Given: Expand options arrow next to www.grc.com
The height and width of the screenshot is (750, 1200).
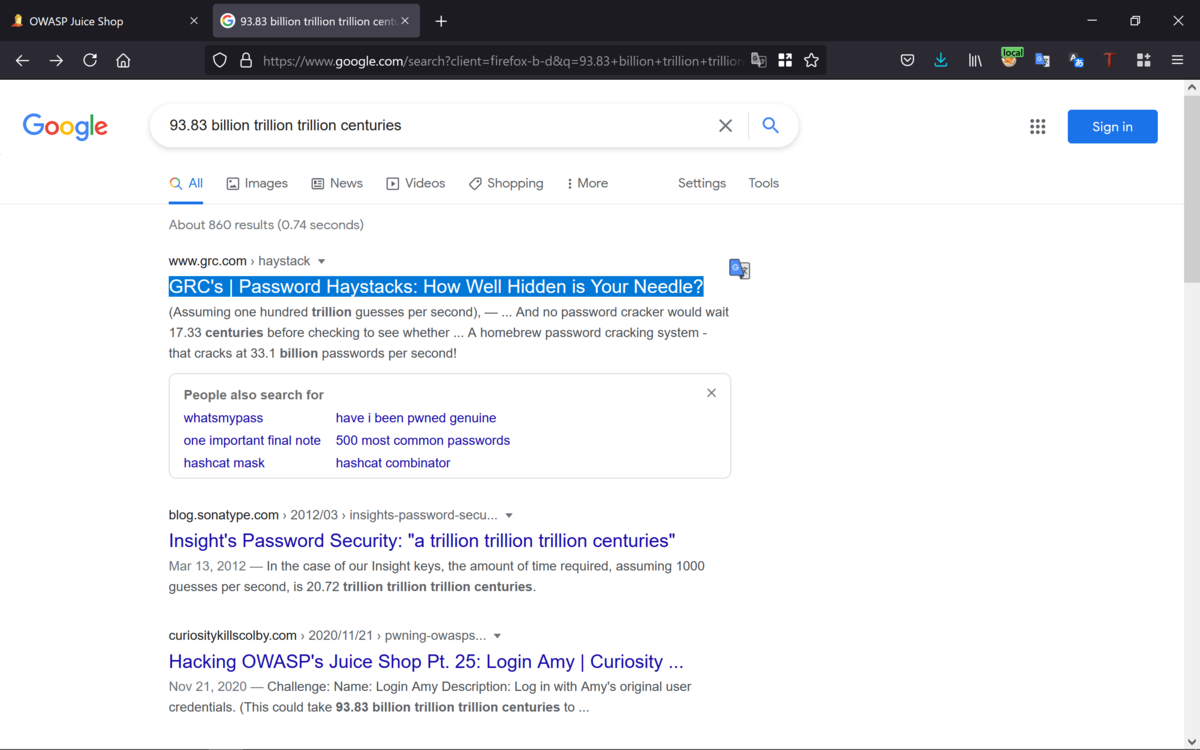Looking at the screenshot, I should (x=322, y=262).
